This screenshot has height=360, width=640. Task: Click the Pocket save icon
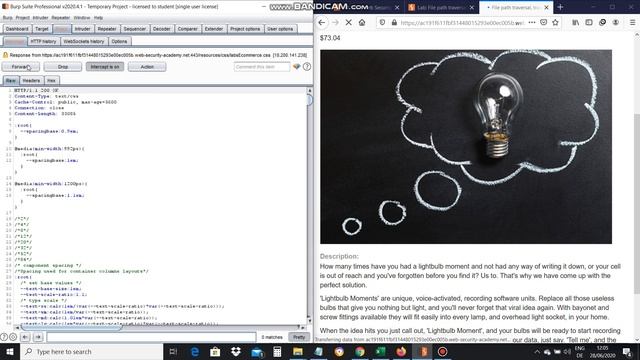click(x=544, y=23)
